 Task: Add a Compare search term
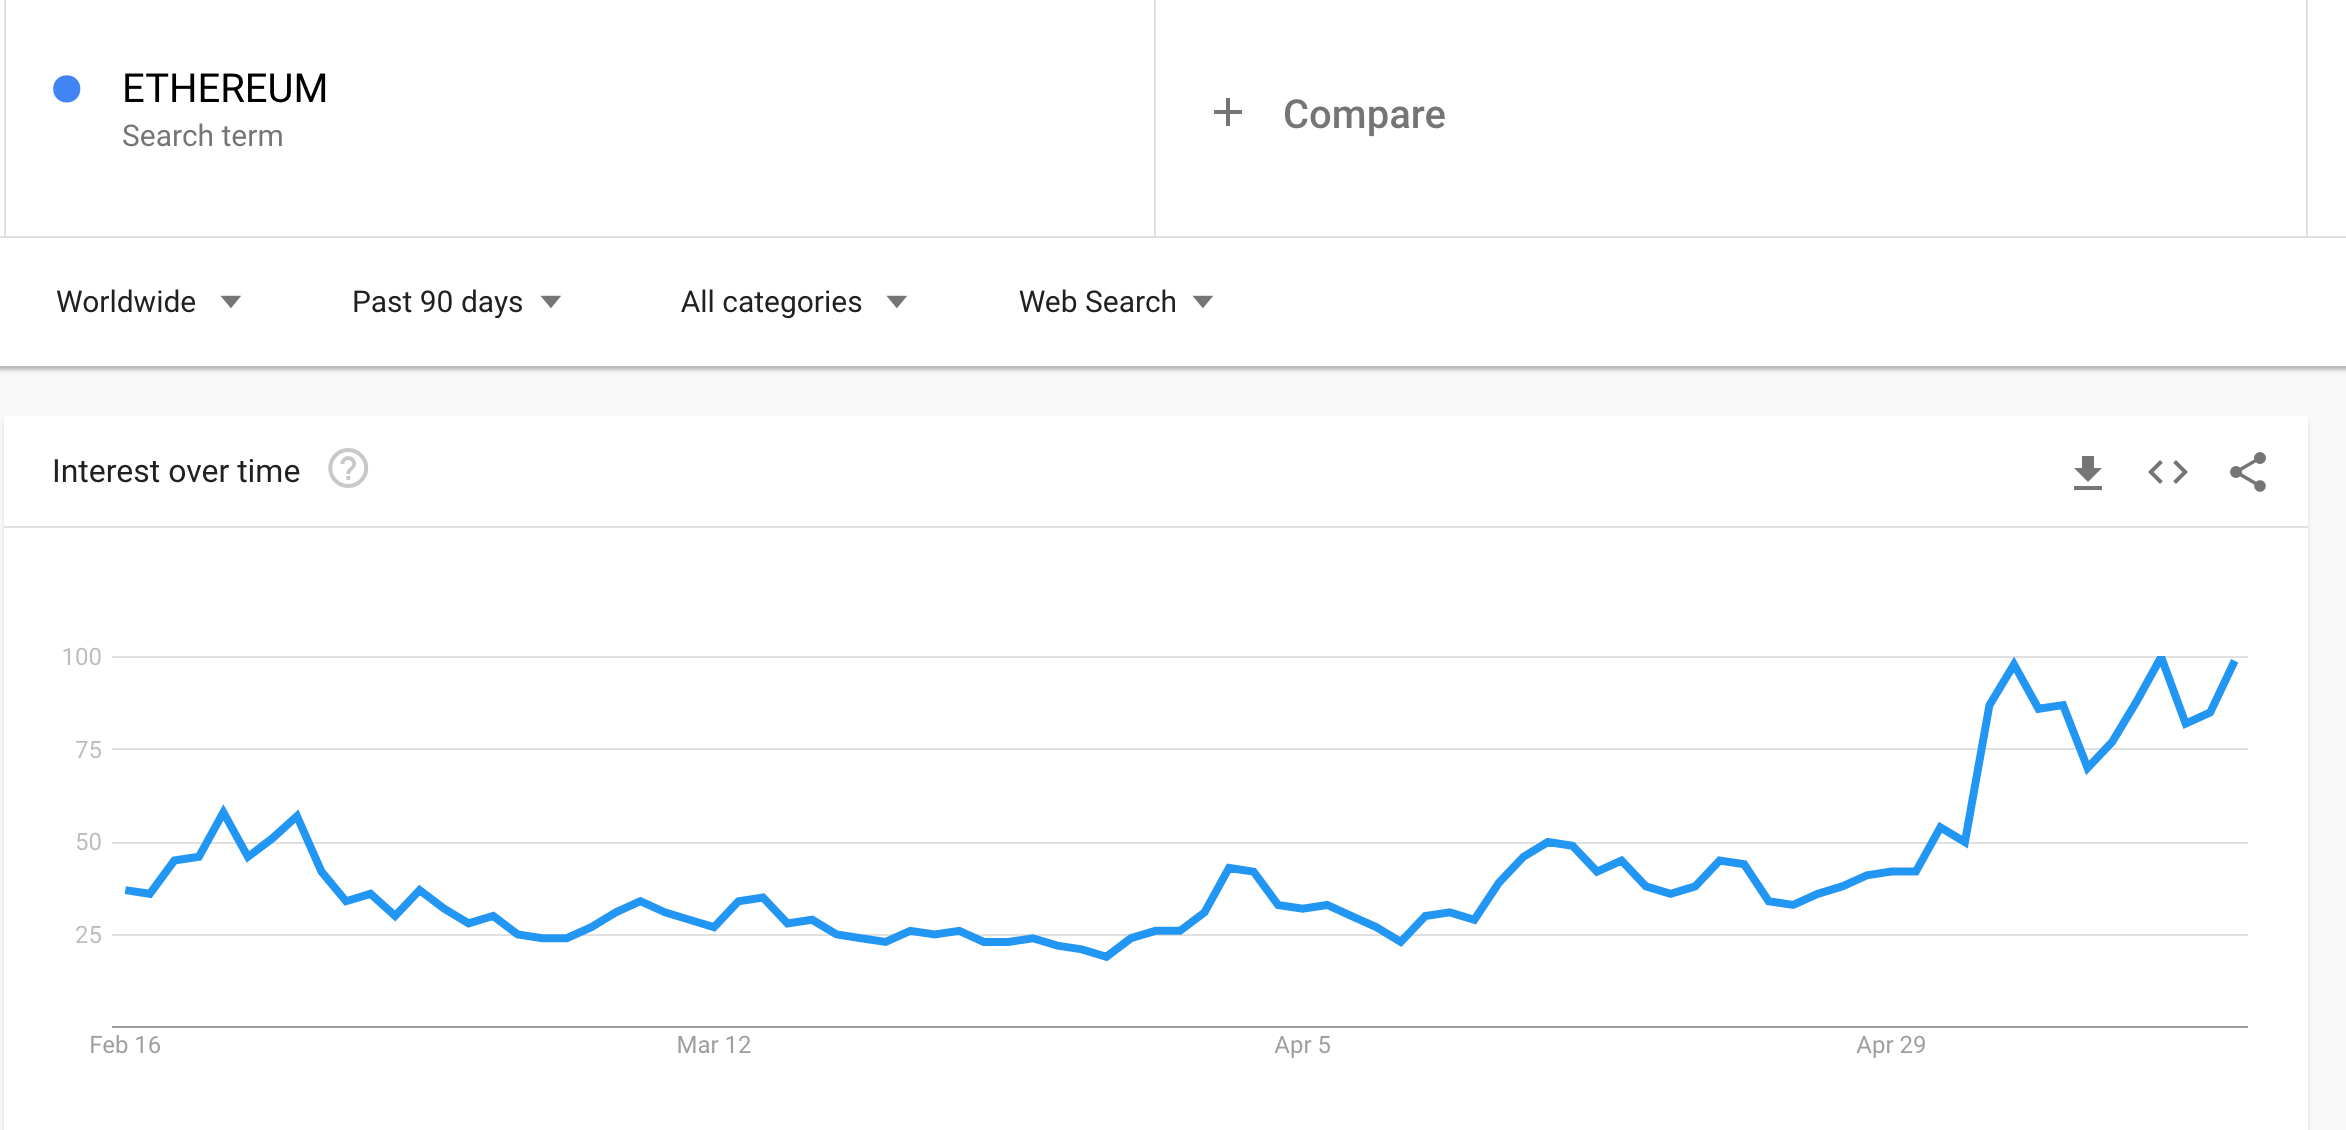(1363, 114)
